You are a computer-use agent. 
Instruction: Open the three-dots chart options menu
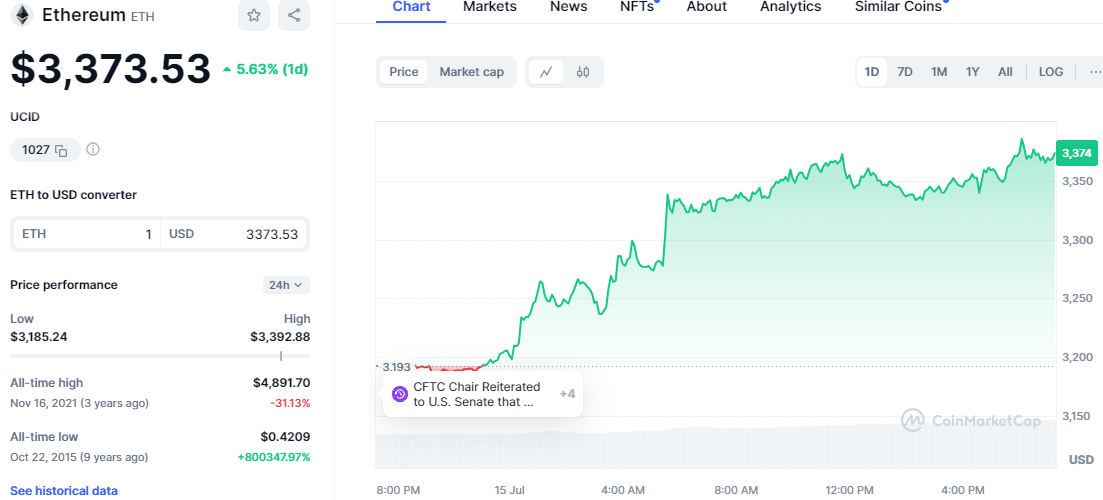1095,72
